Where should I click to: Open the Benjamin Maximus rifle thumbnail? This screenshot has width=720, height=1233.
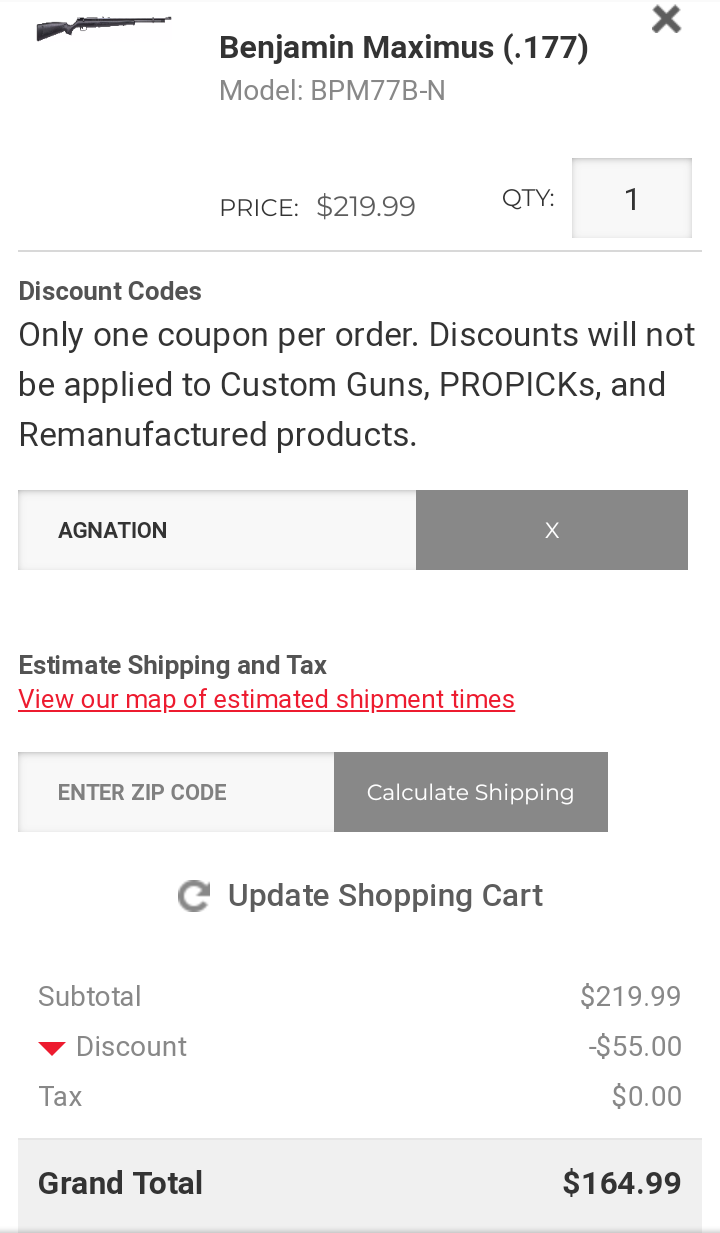coord(104,29)
